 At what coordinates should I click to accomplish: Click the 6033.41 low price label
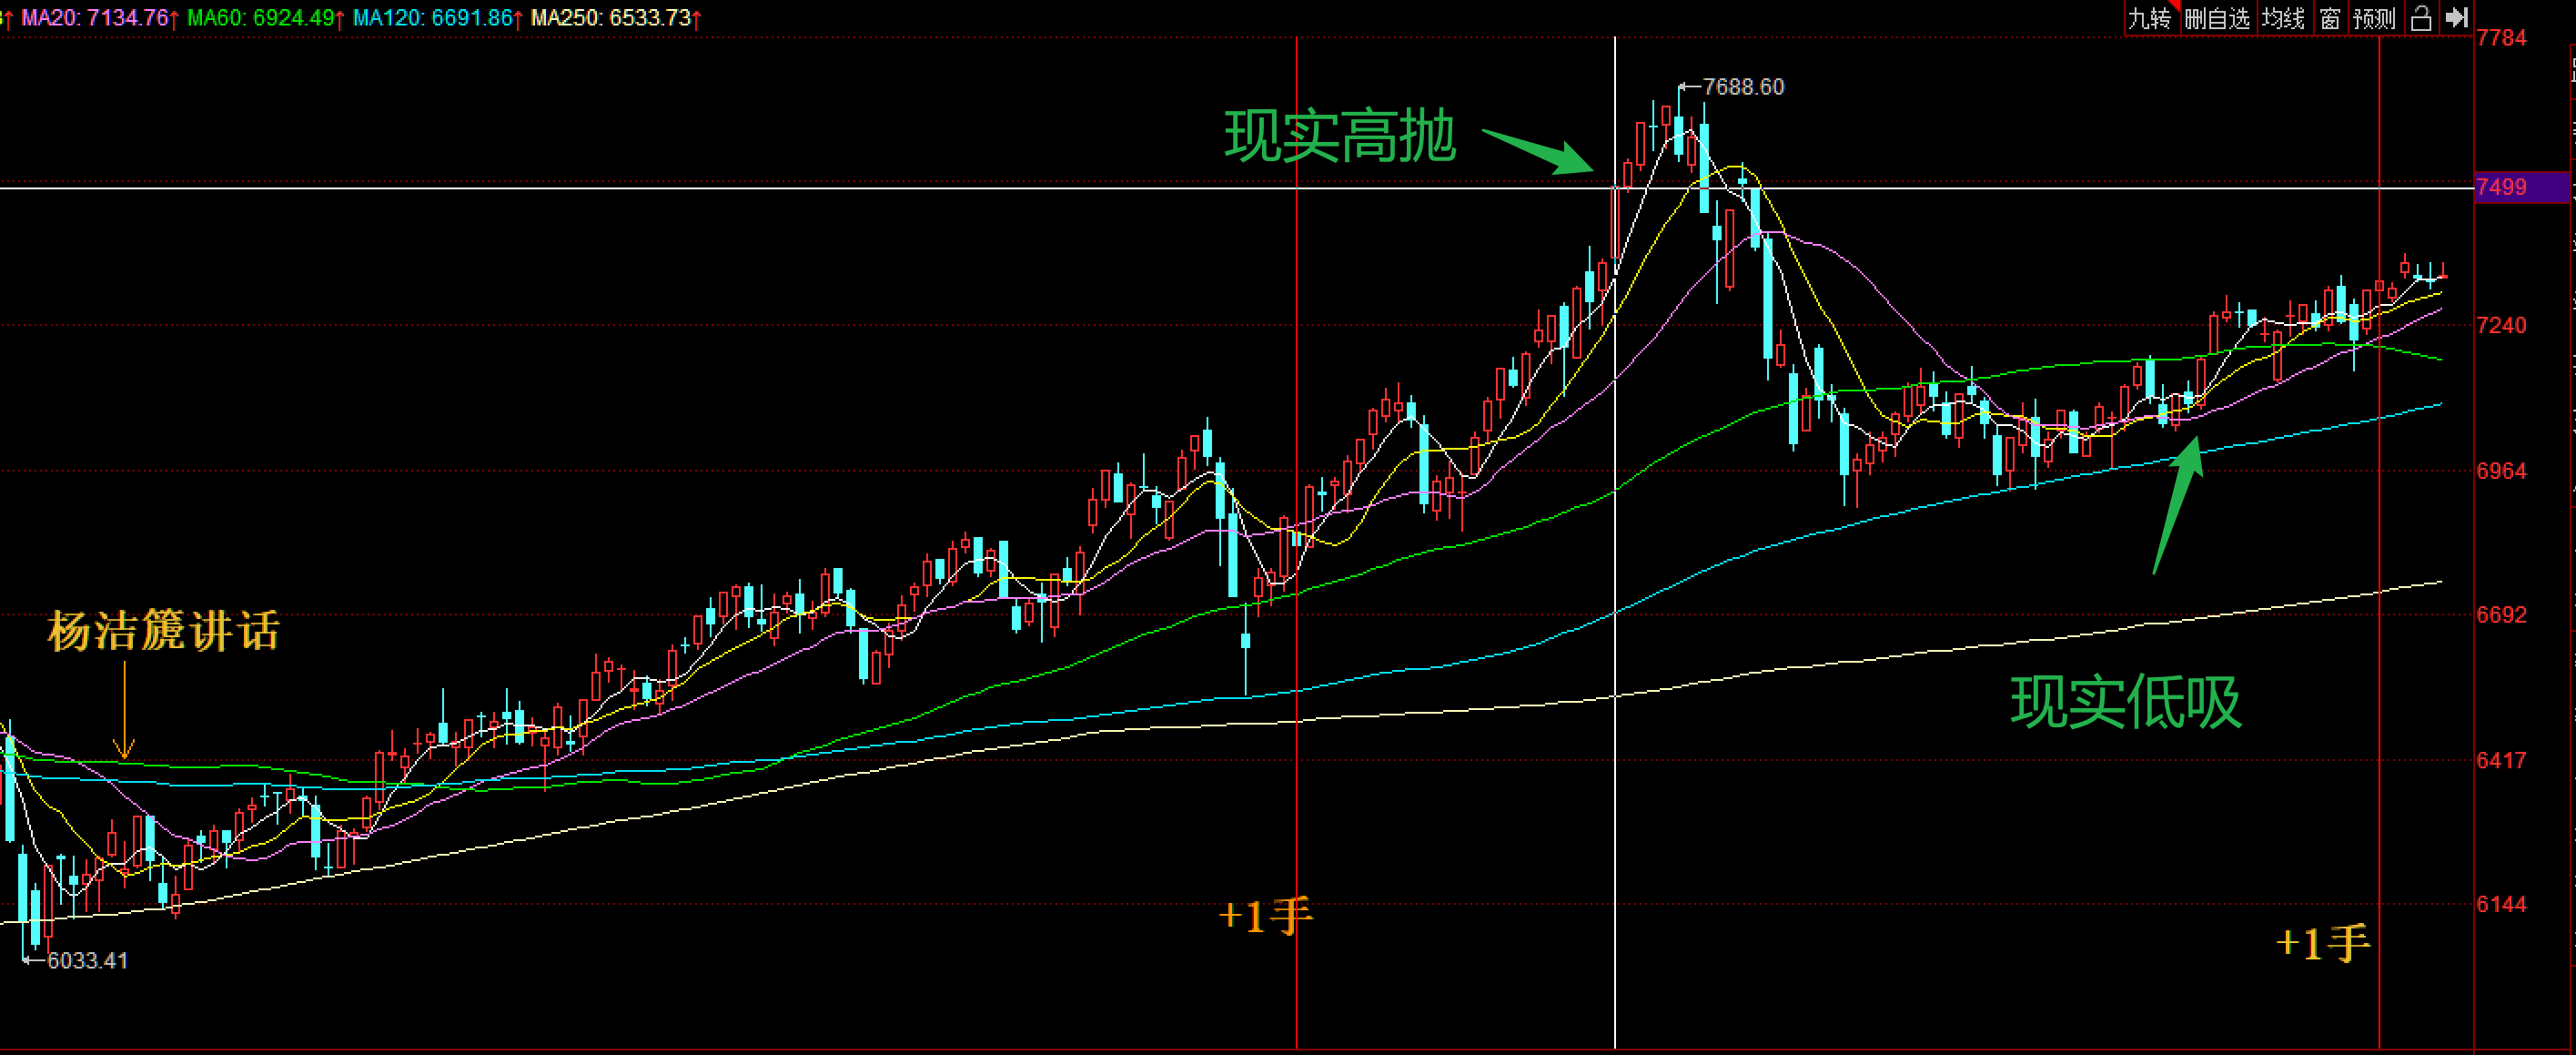click(x=87, y=960)
